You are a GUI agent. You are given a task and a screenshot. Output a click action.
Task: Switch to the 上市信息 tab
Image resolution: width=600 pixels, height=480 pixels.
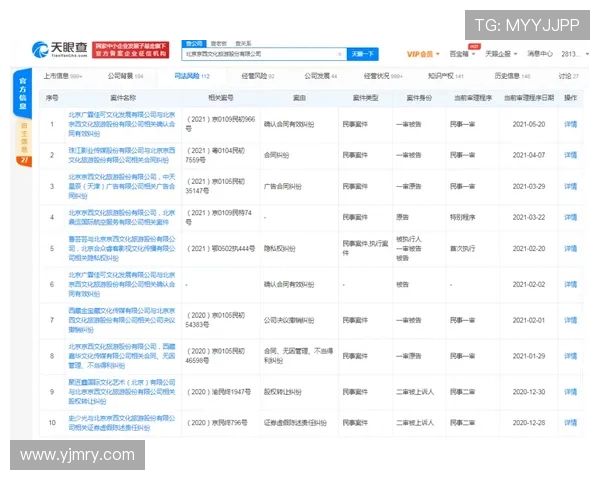coord(62,76)
